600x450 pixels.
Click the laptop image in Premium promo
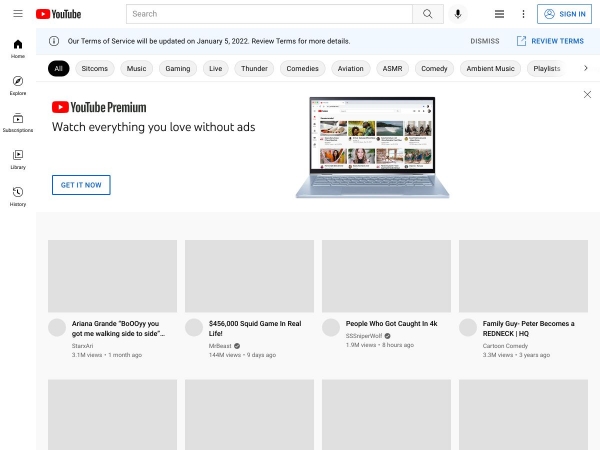[x=372, y=147]
